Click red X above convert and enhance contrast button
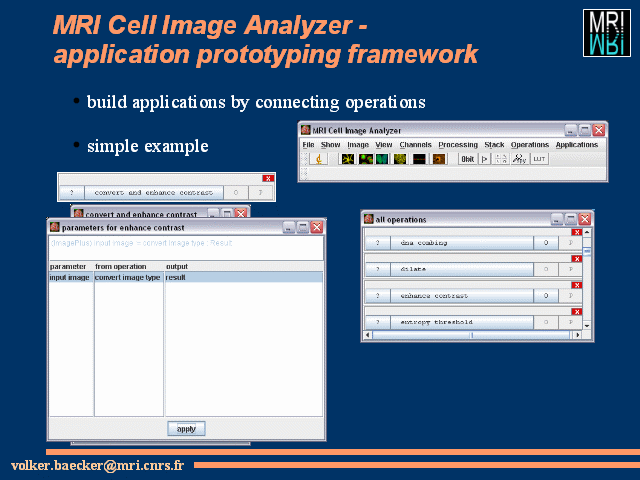 268,178
